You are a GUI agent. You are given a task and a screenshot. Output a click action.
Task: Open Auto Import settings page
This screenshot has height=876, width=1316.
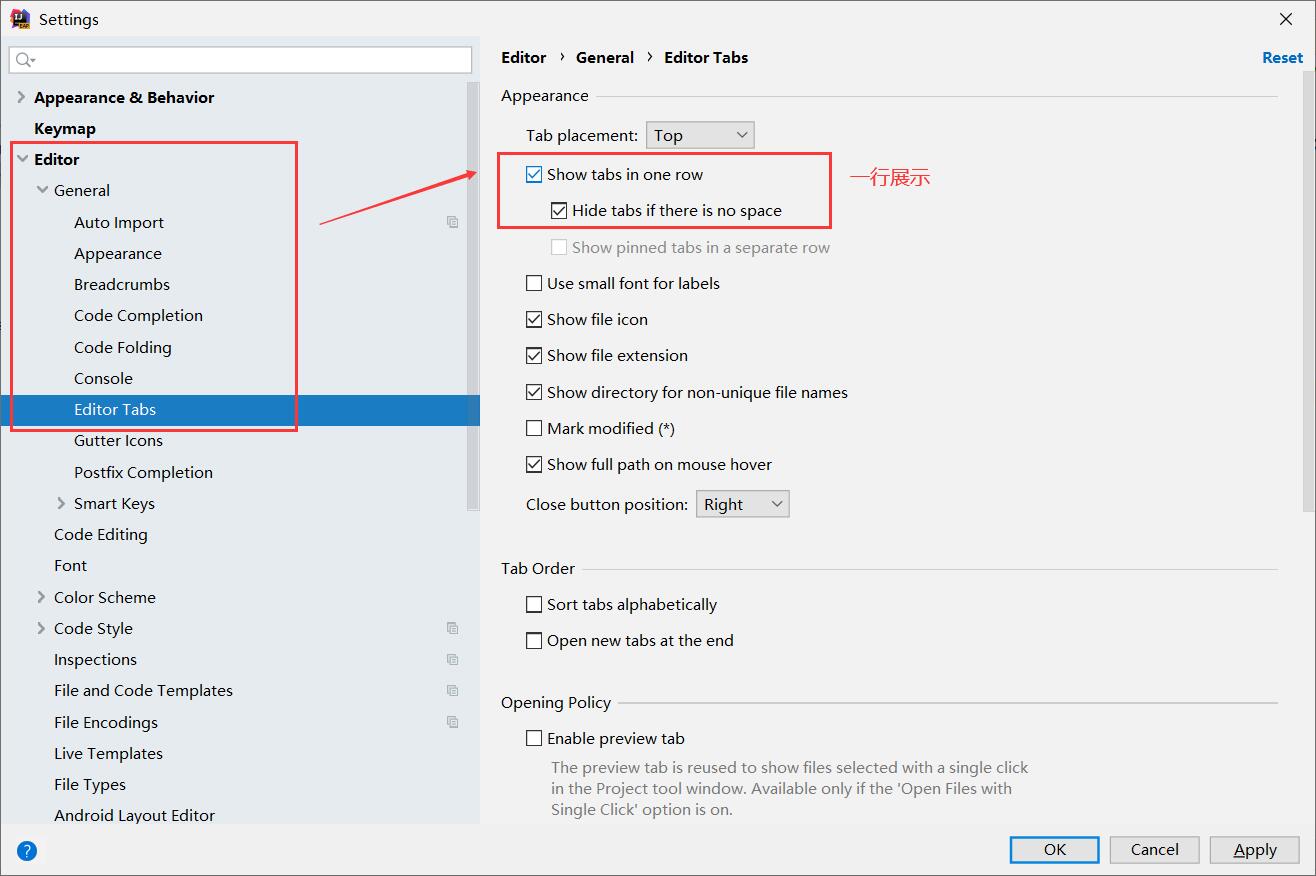[x=119, y=222]
